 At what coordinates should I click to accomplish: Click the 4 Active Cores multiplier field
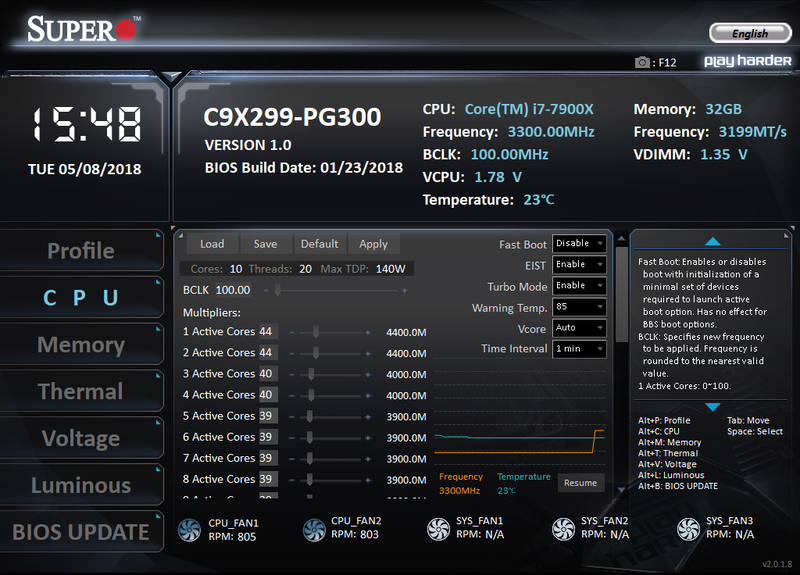click(268, 395)
